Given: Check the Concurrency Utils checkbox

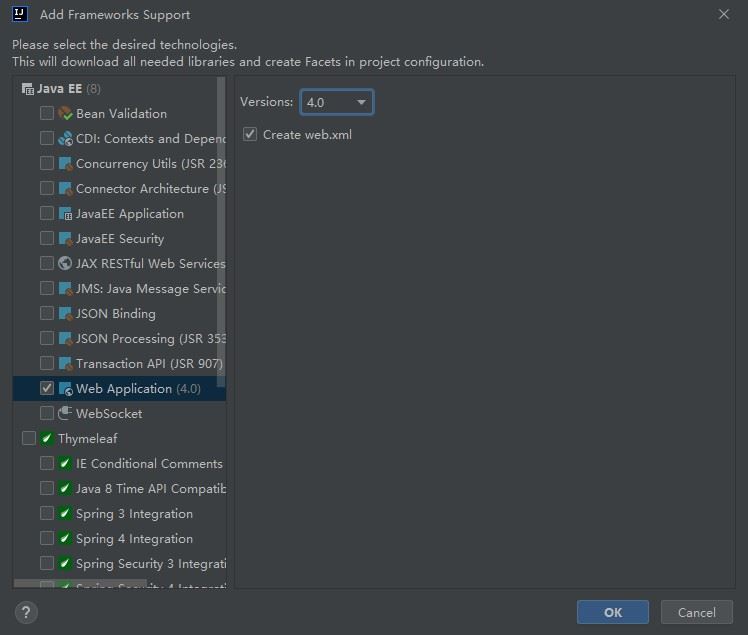Looking at the screenshot, I should (47, 163).
